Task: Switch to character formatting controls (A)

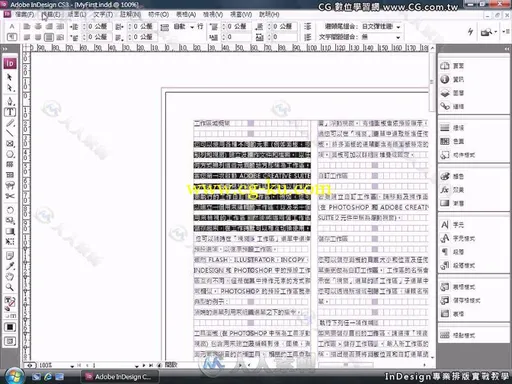Action: 12,26
